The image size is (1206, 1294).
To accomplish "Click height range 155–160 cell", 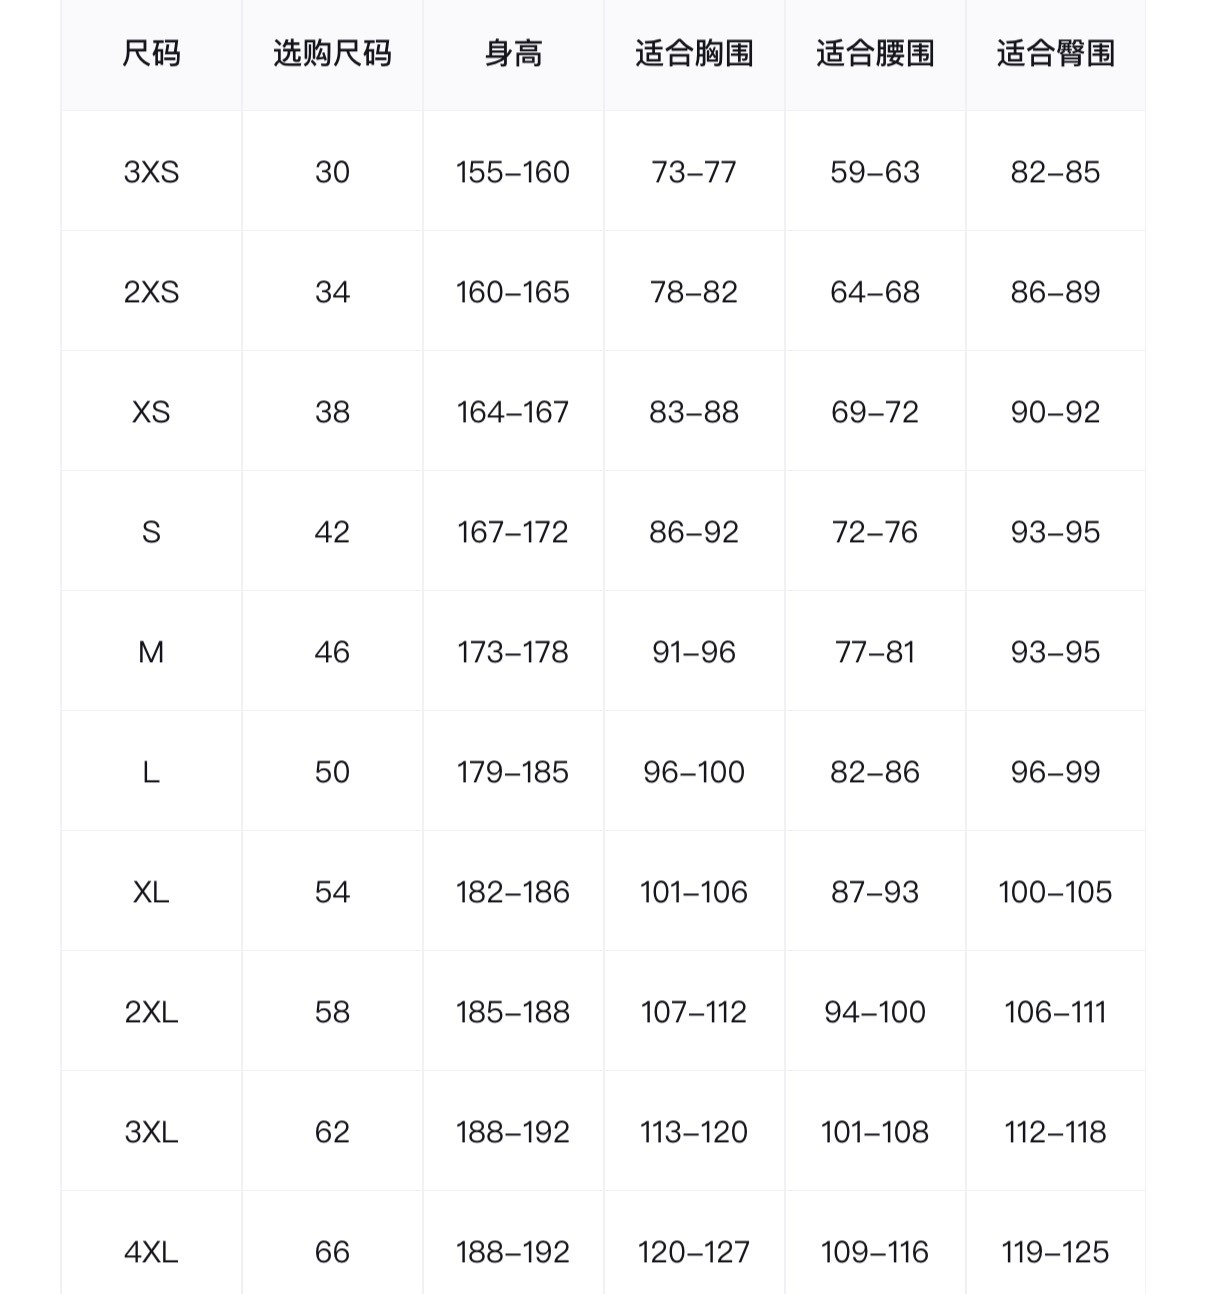I will [x=513, y=172].
